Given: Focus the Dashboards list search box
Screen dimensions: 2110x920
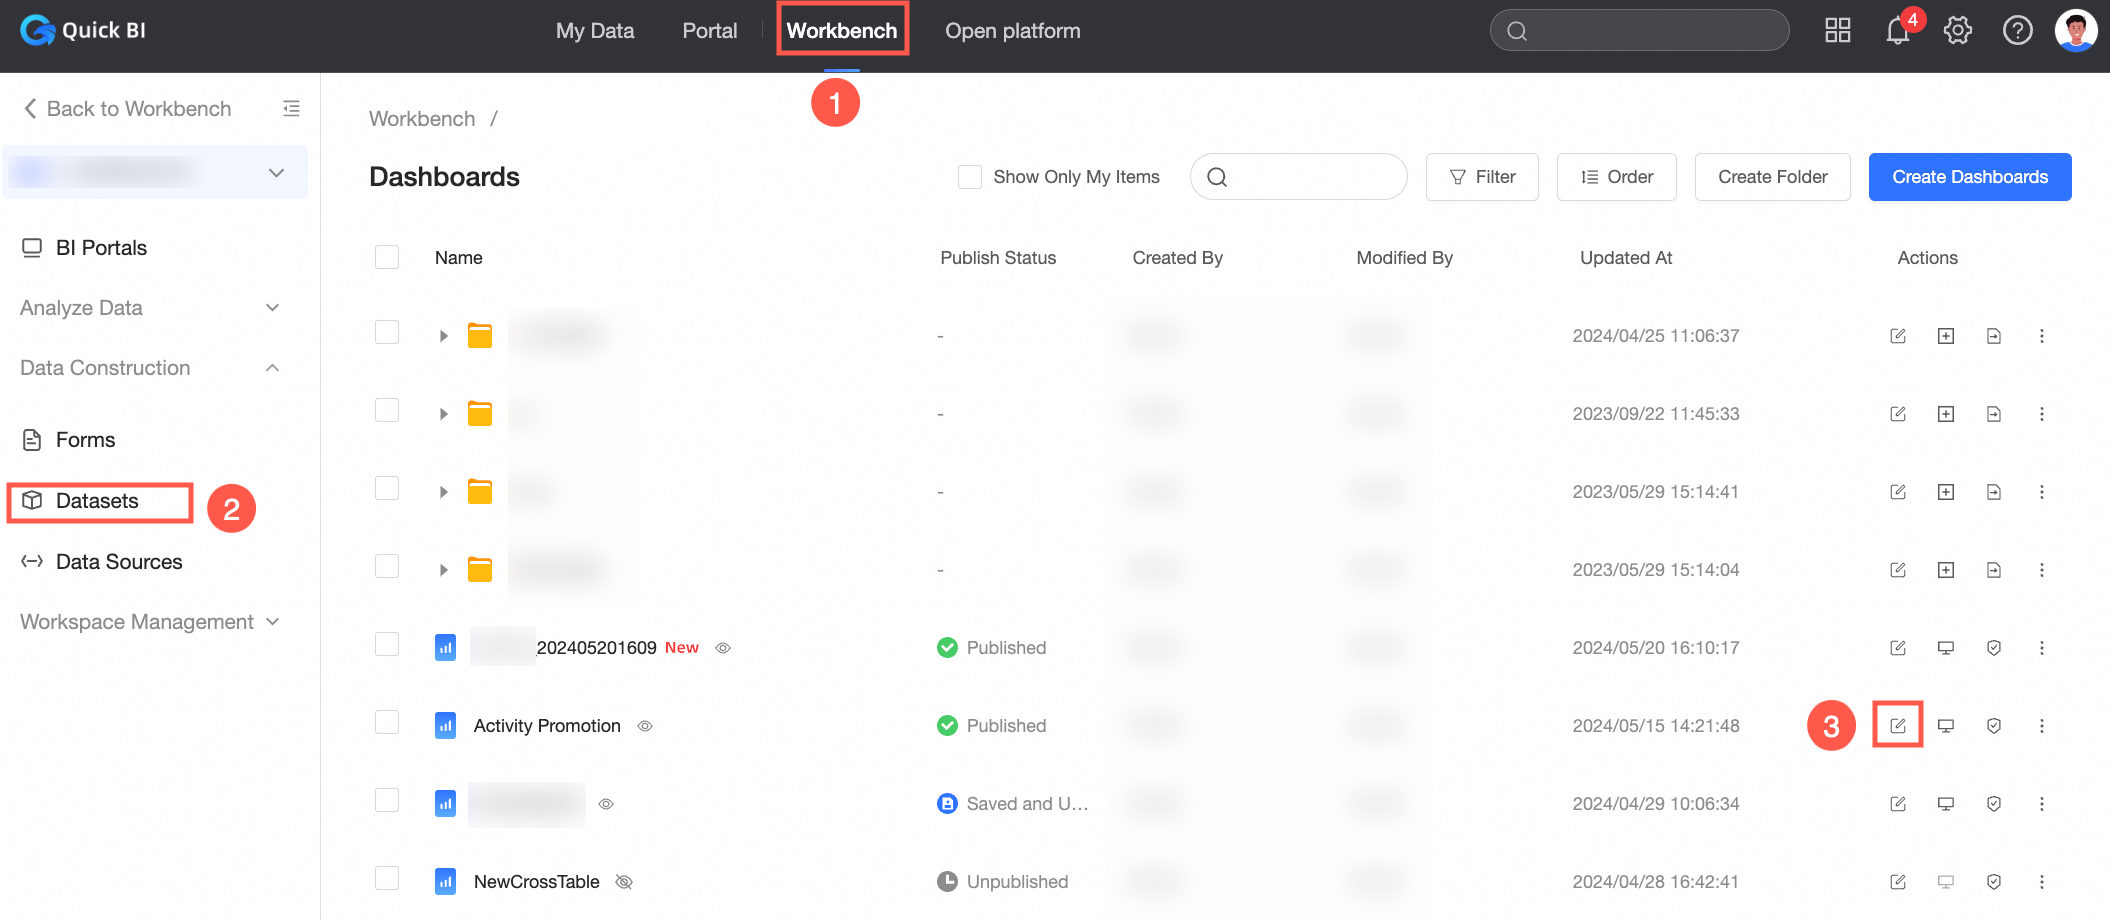Looking at the screenshot, I should click(x=1299, y=177).
